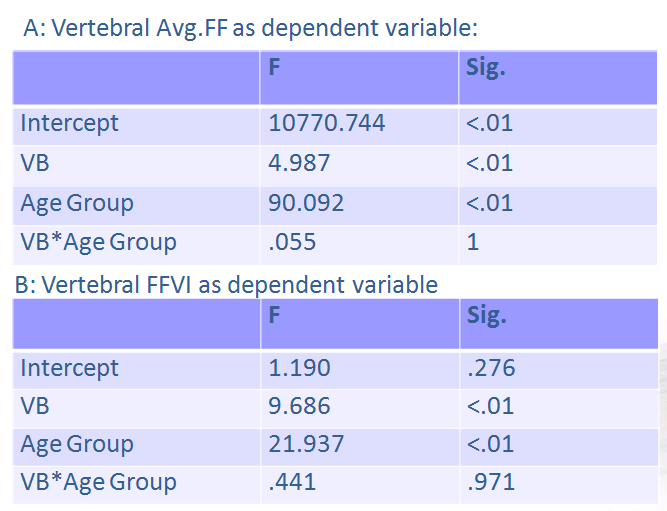Image resolution: width=667 pixels, height=511 pixels.
Task: Click the 10770.744 F value cell
Action: pyautogui.click(x=327, y=123)
